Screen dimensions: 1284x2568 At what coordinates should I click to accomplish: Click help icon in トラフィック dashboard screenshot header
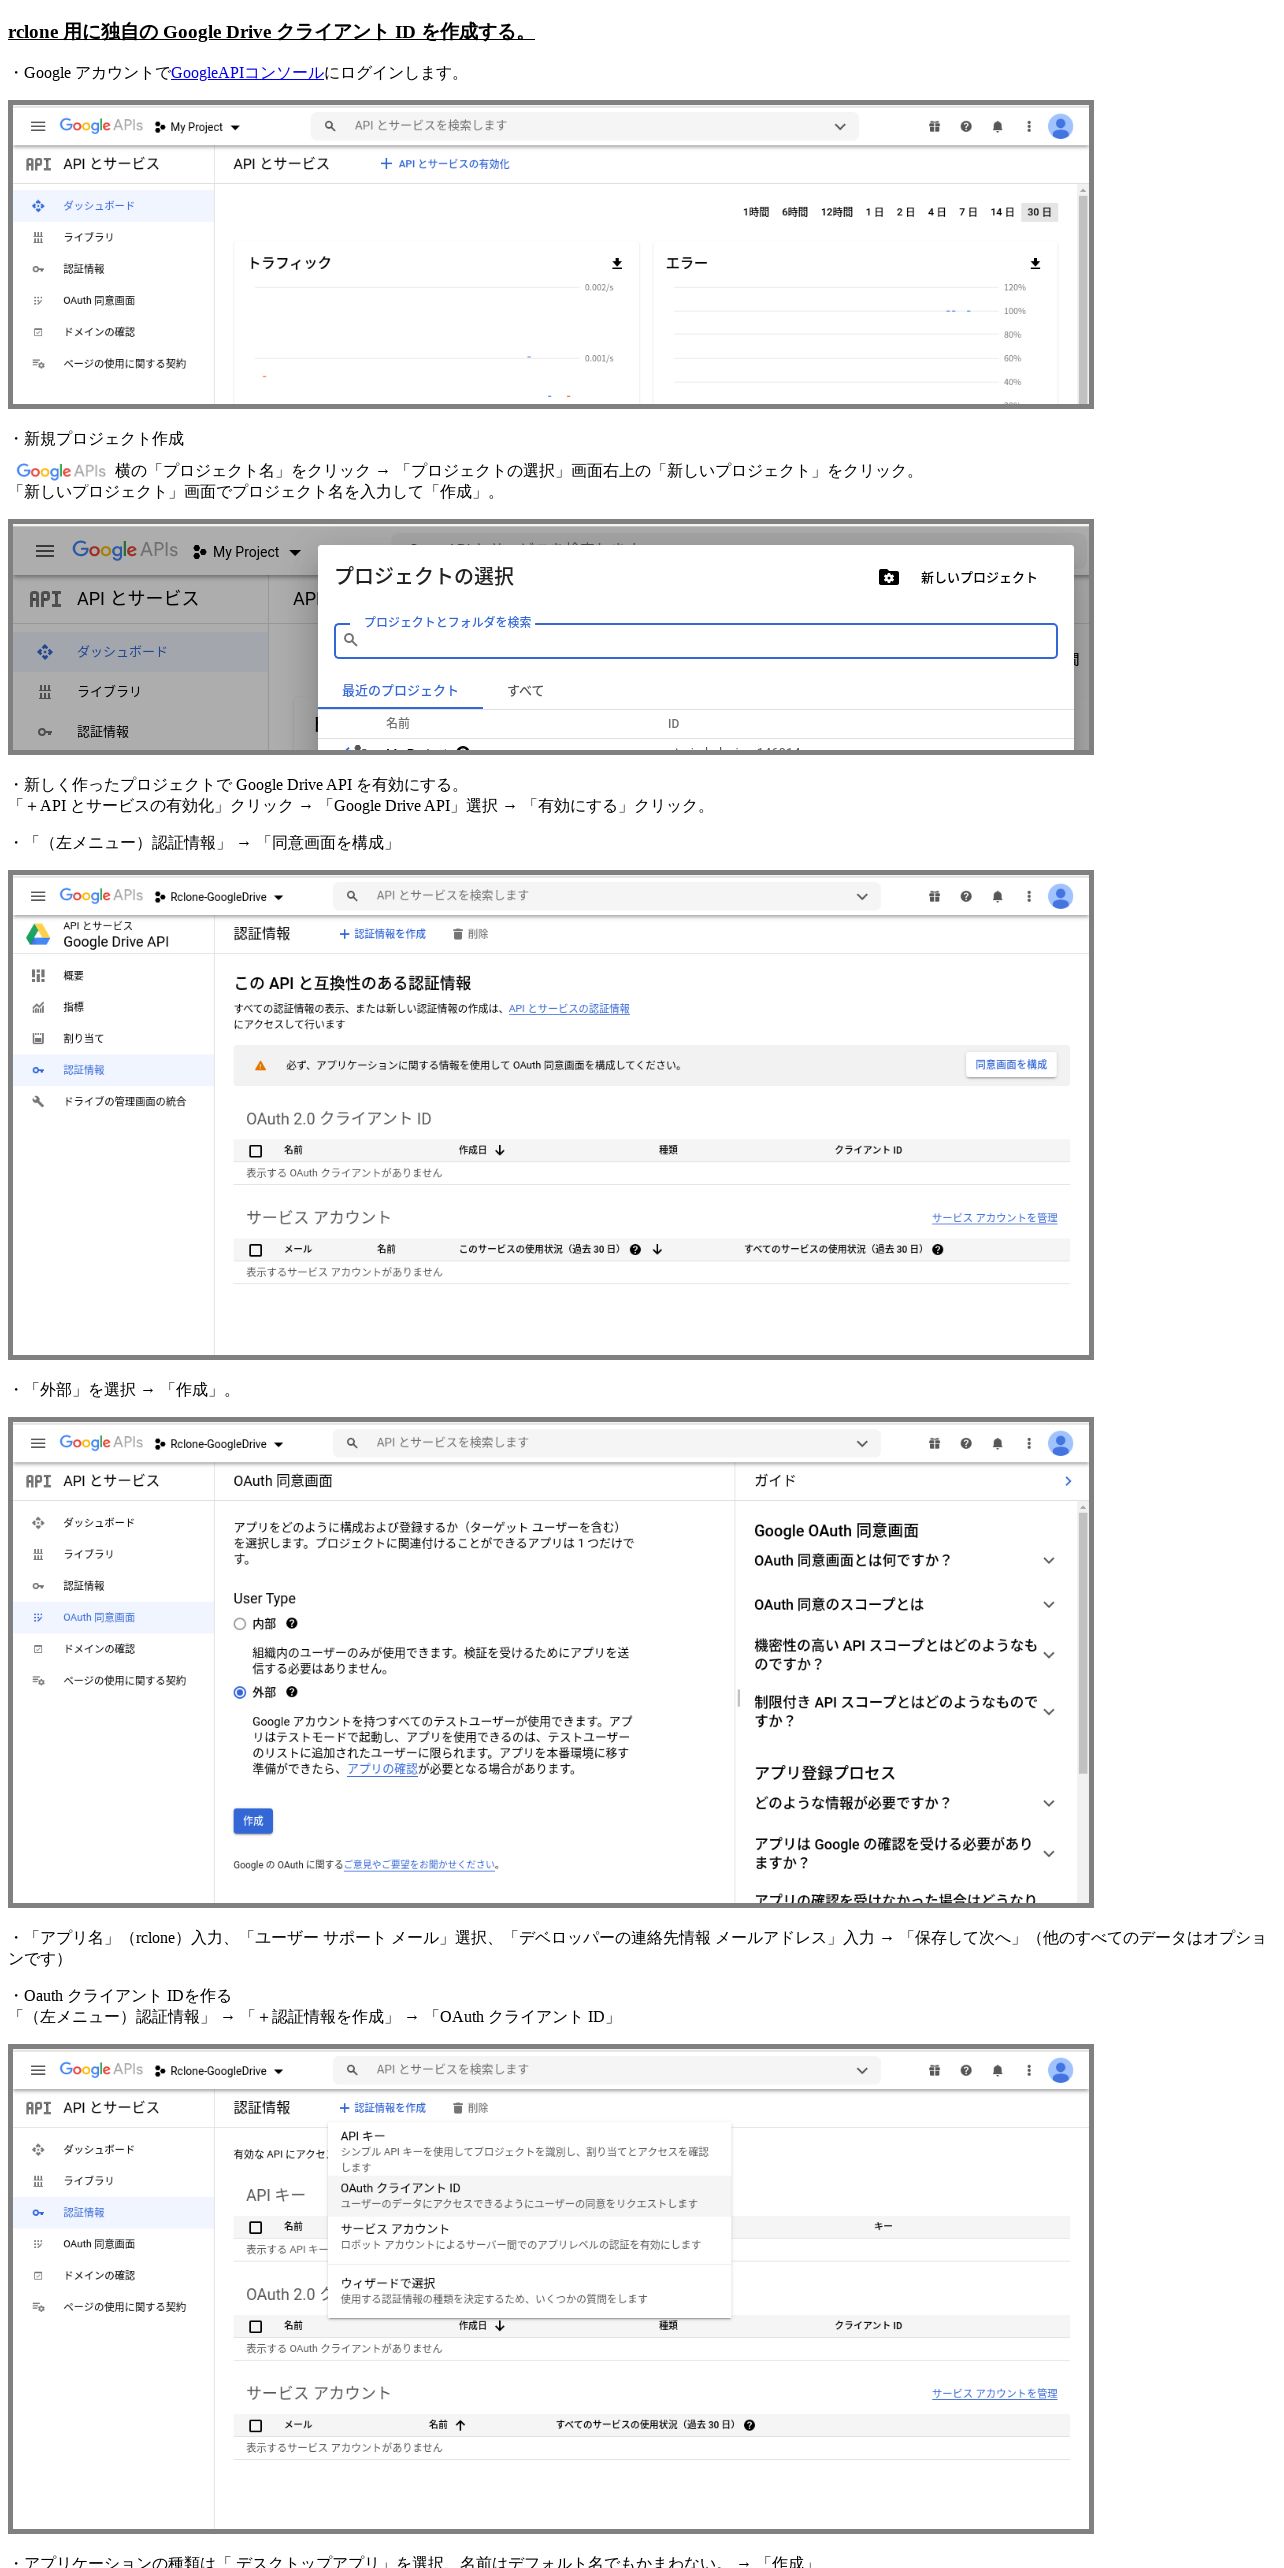[966, 126]
